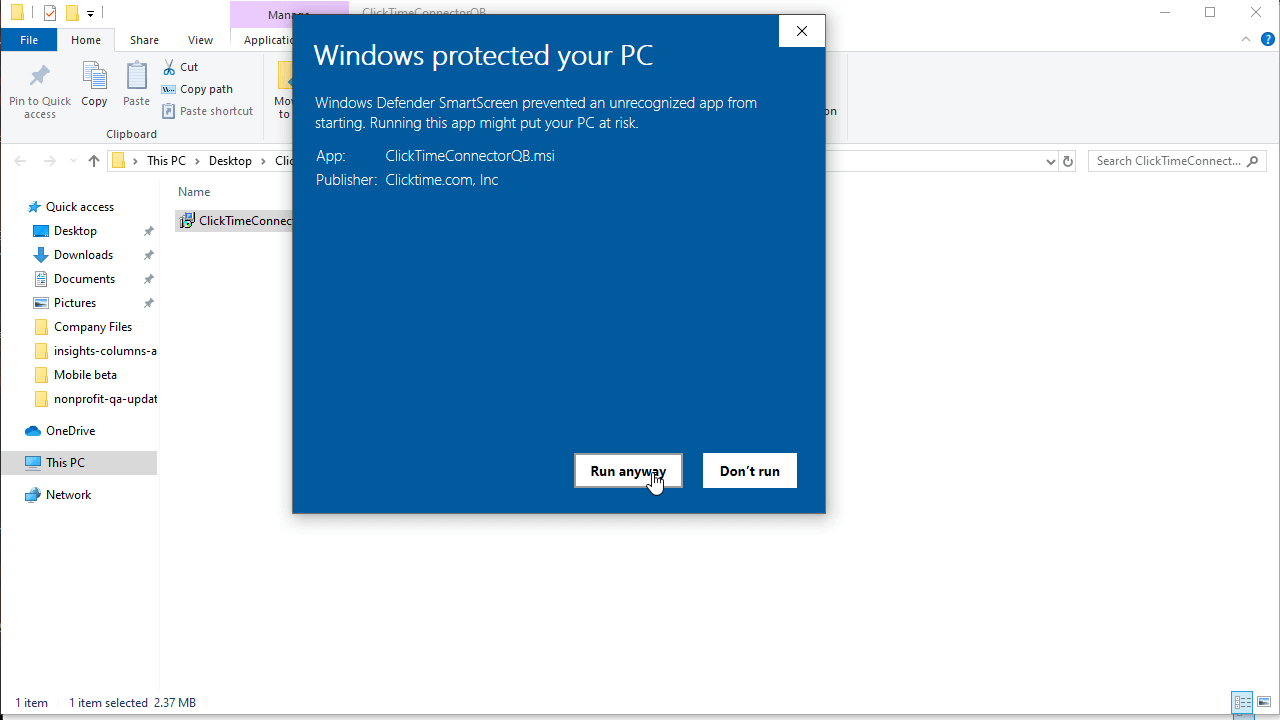Click the Pin to Quick access icon
The image size is (1280, 720).
coord(40,76)
